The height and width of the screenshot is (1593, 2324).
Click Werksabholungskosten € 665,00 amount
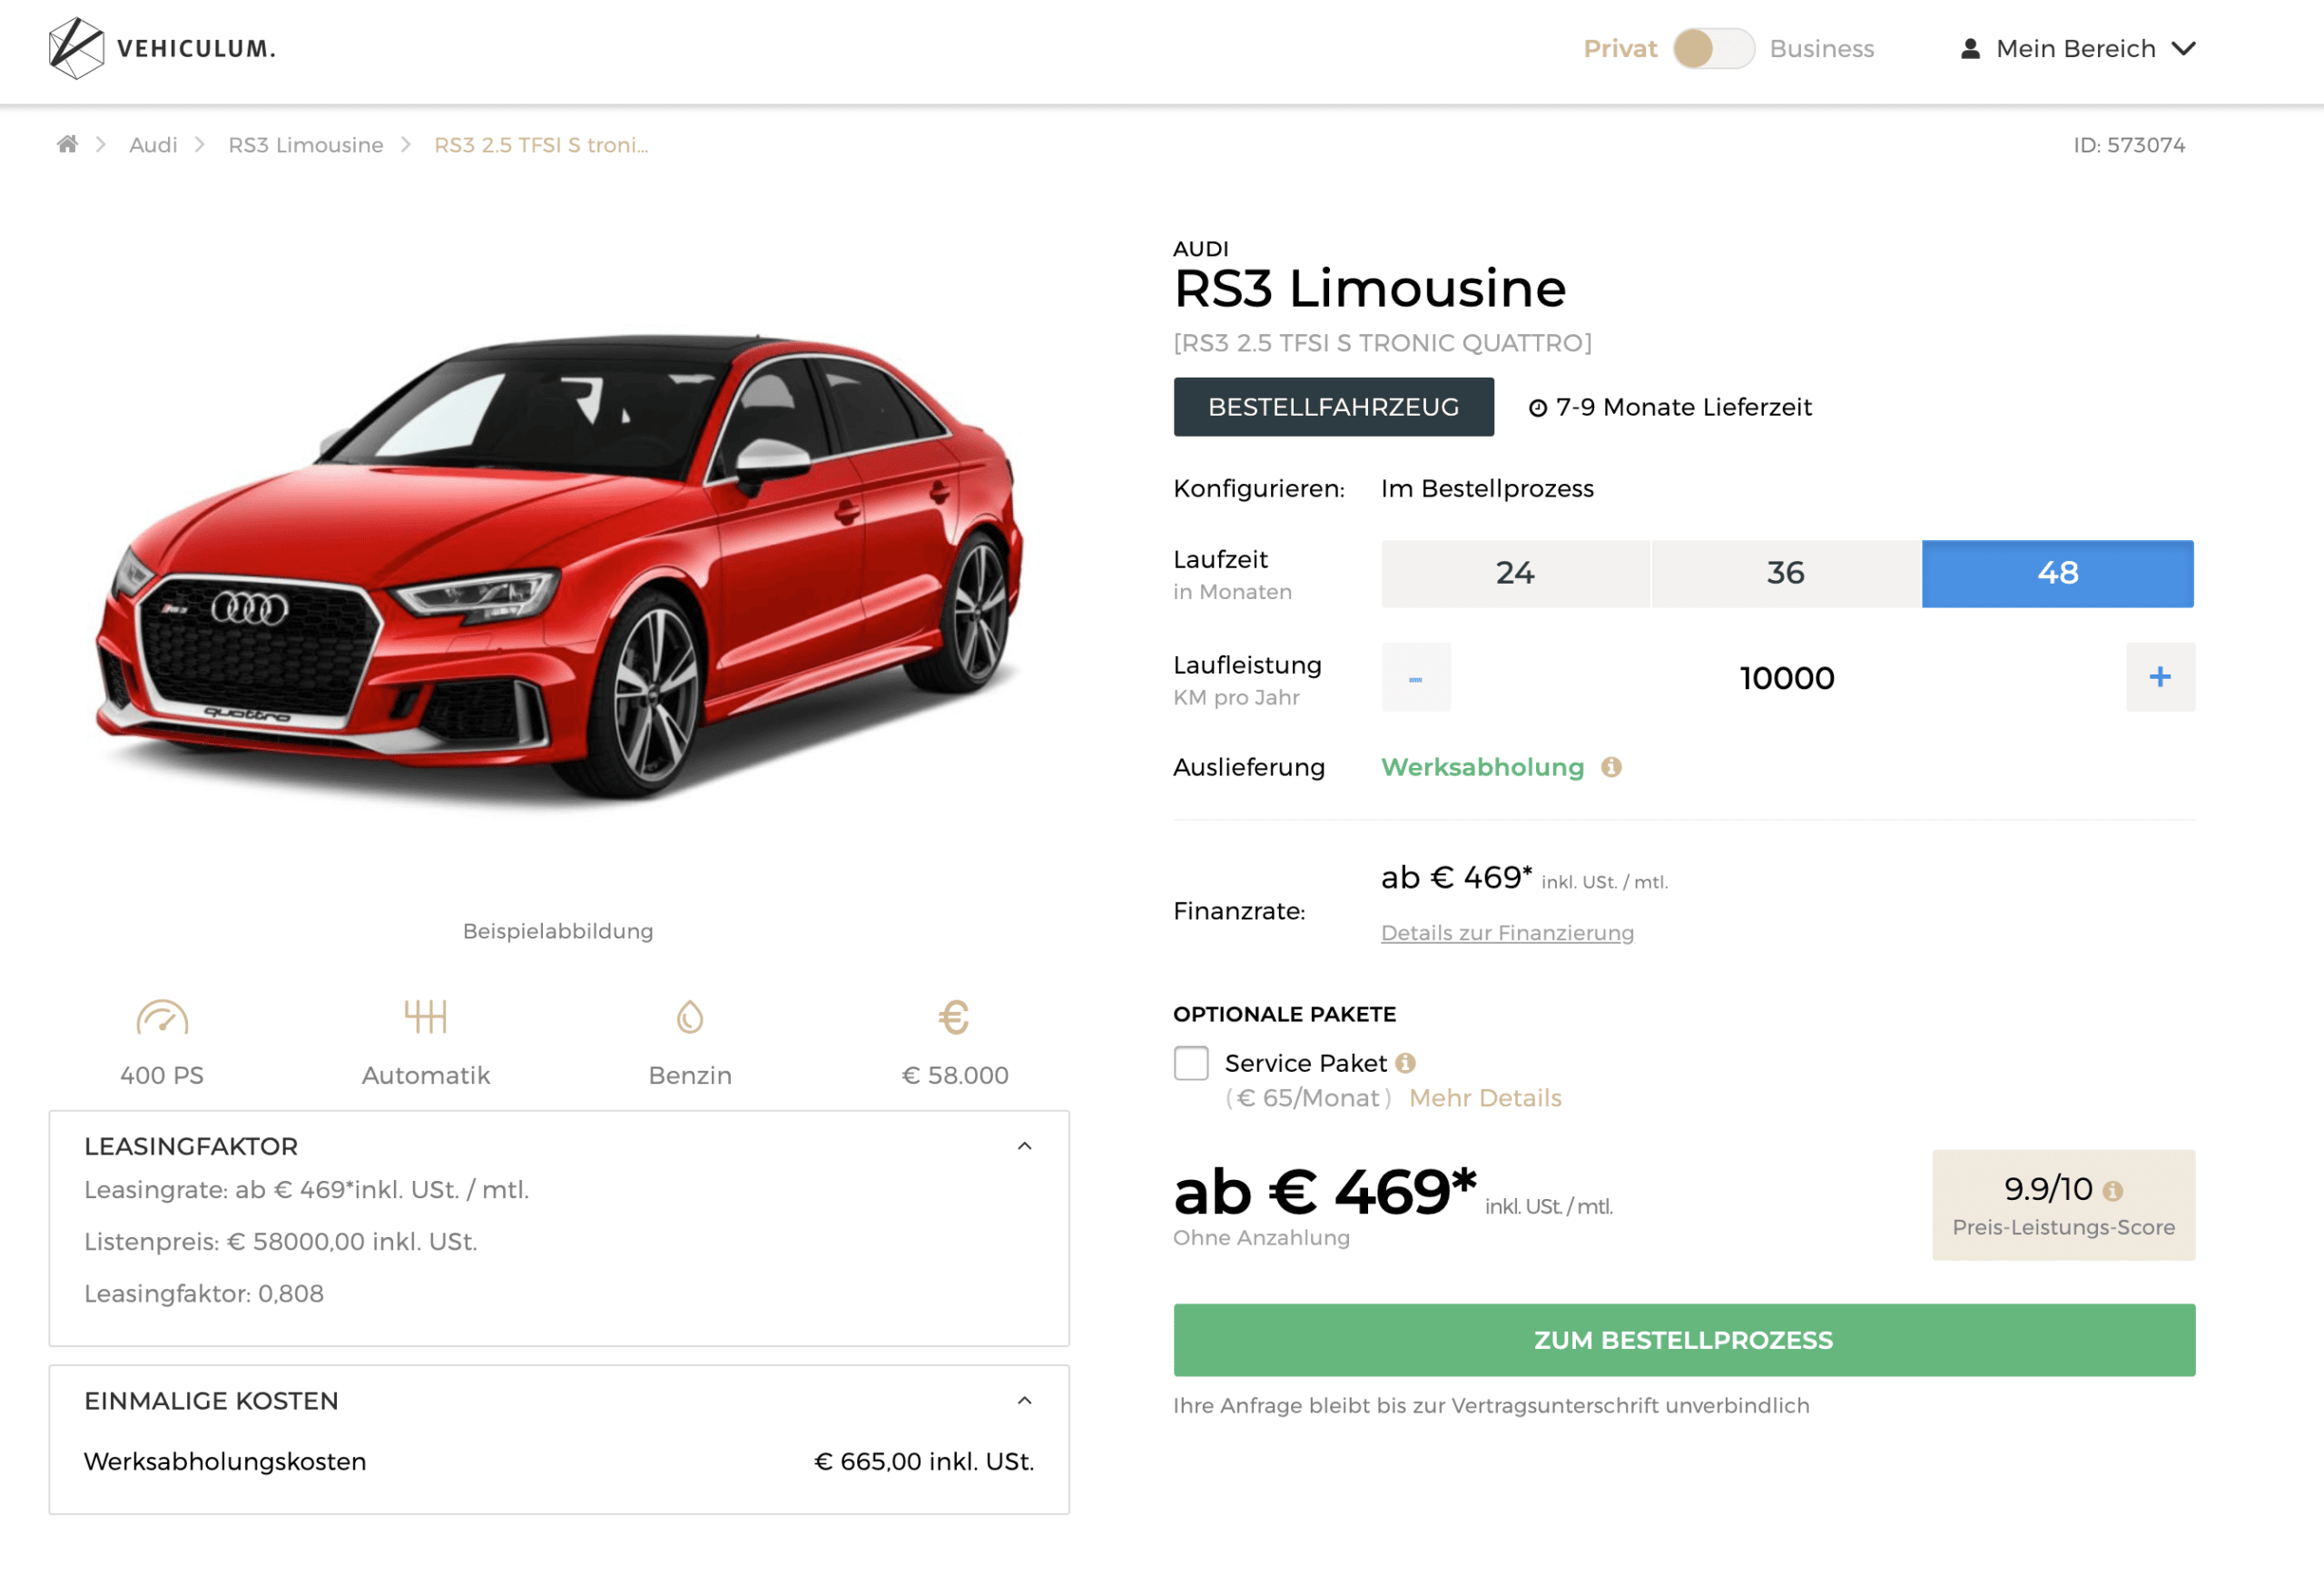924,1461
